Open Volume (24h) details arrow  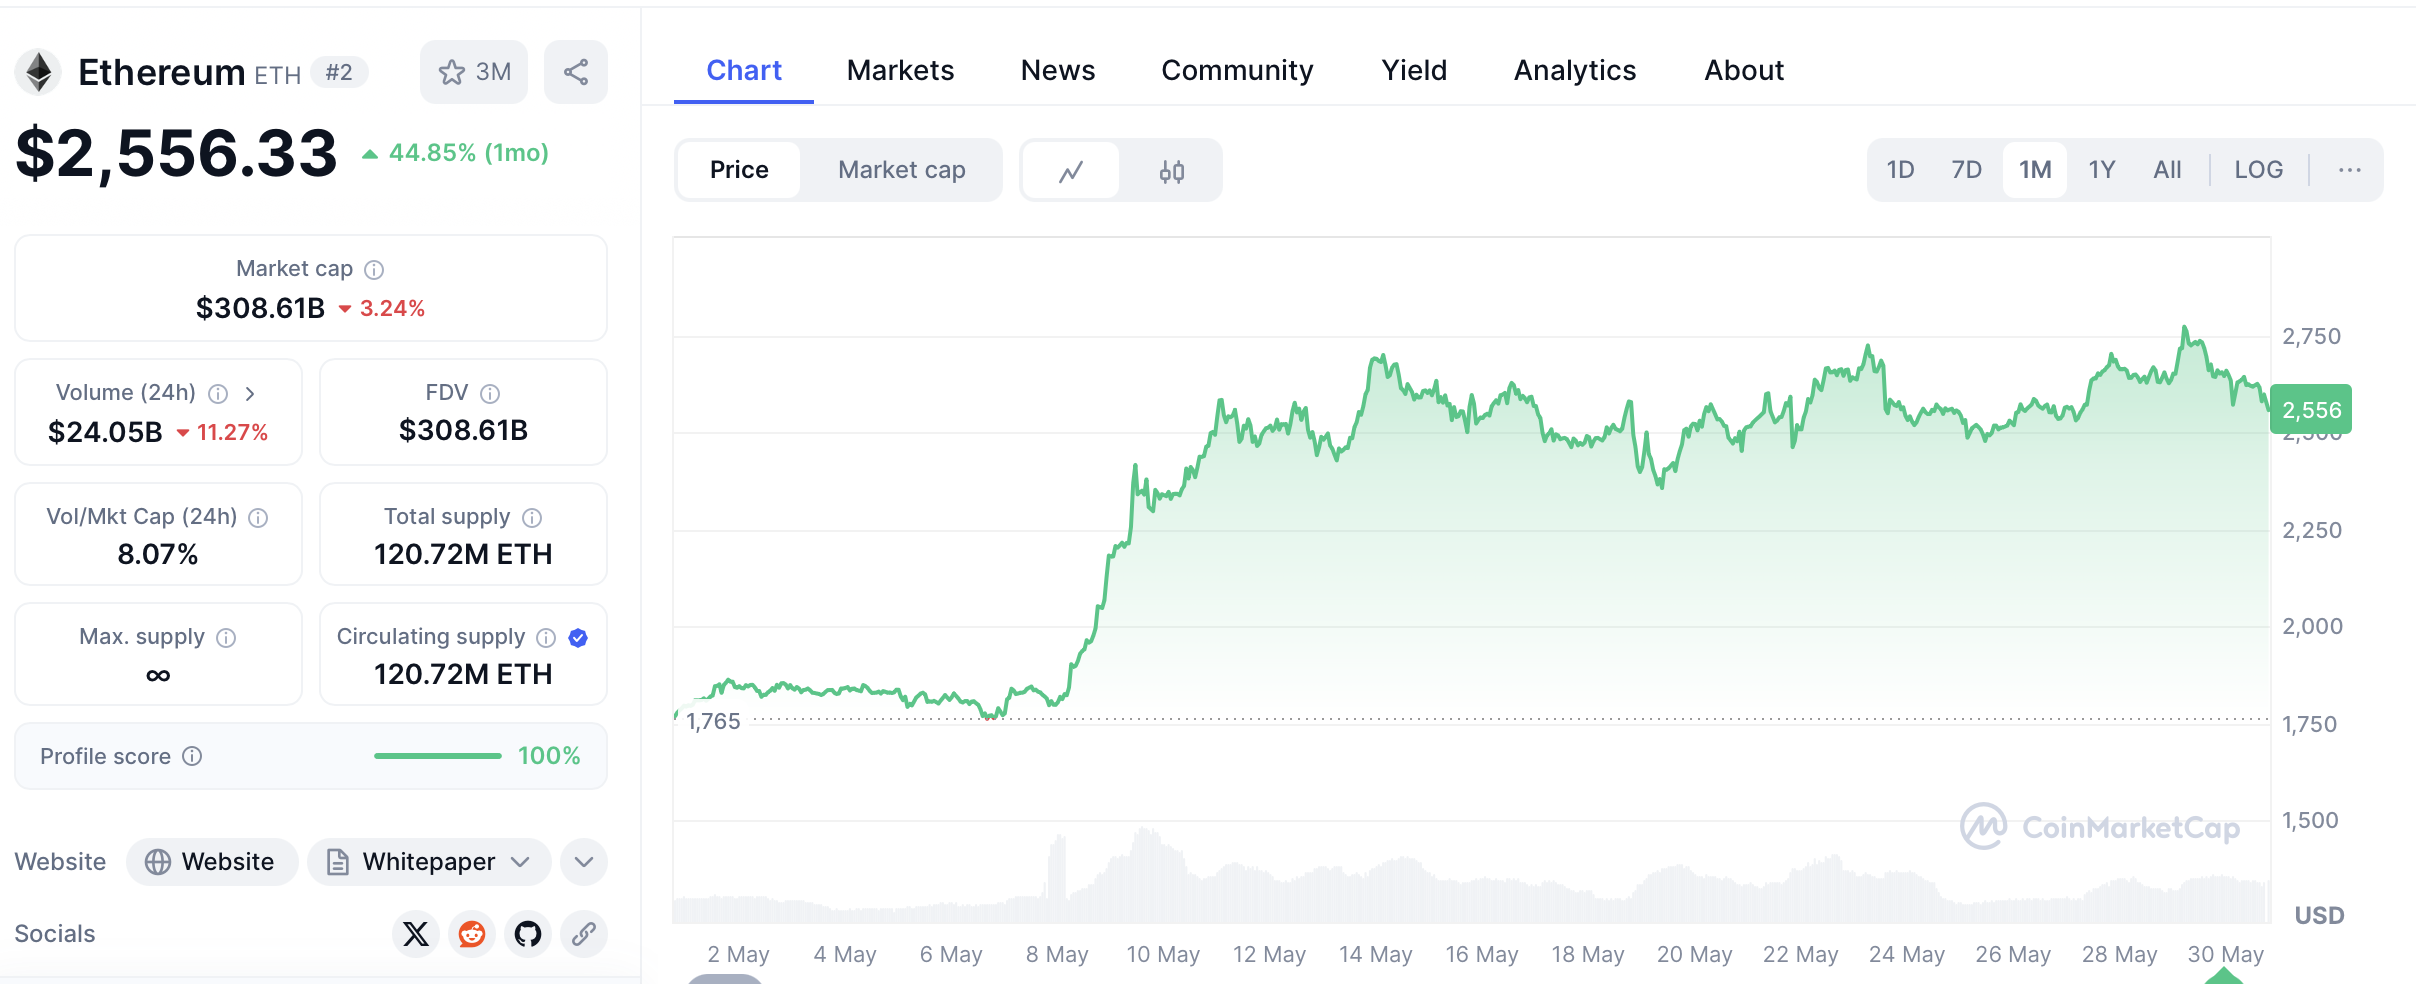[250, 394]
